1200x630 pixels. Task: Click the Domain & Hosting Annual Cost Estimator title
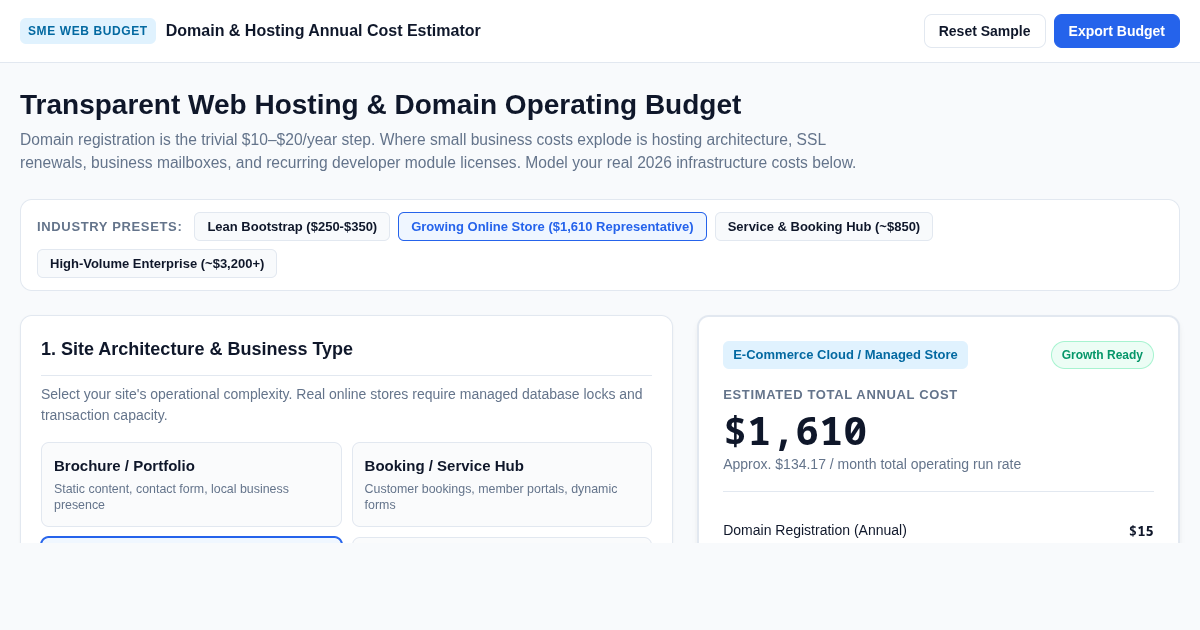(x=323, y=31)
